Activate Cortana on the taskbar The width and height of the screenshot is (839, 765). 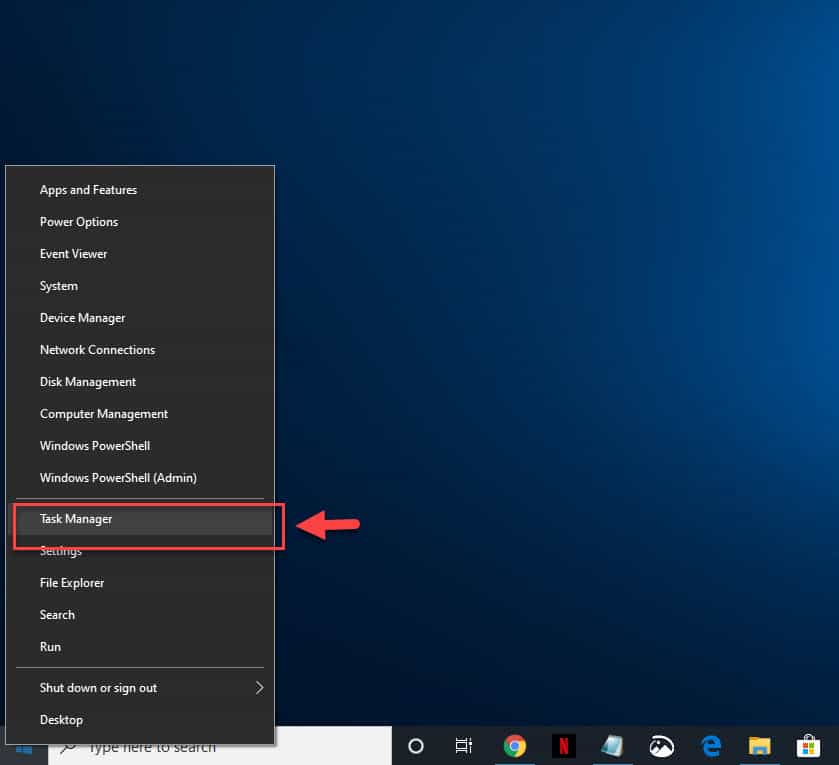point(415,746)
